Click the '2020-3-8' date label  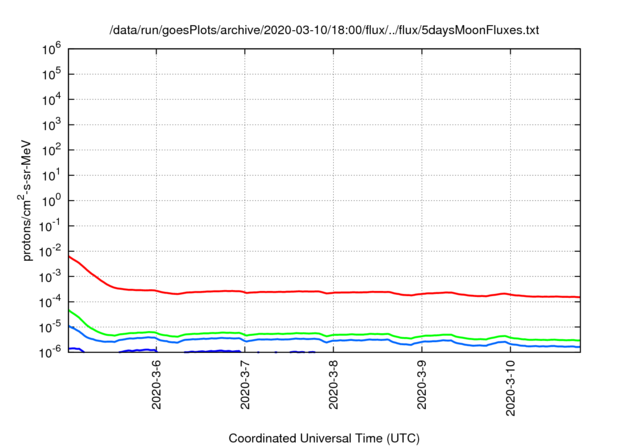[x=333, y=384]
